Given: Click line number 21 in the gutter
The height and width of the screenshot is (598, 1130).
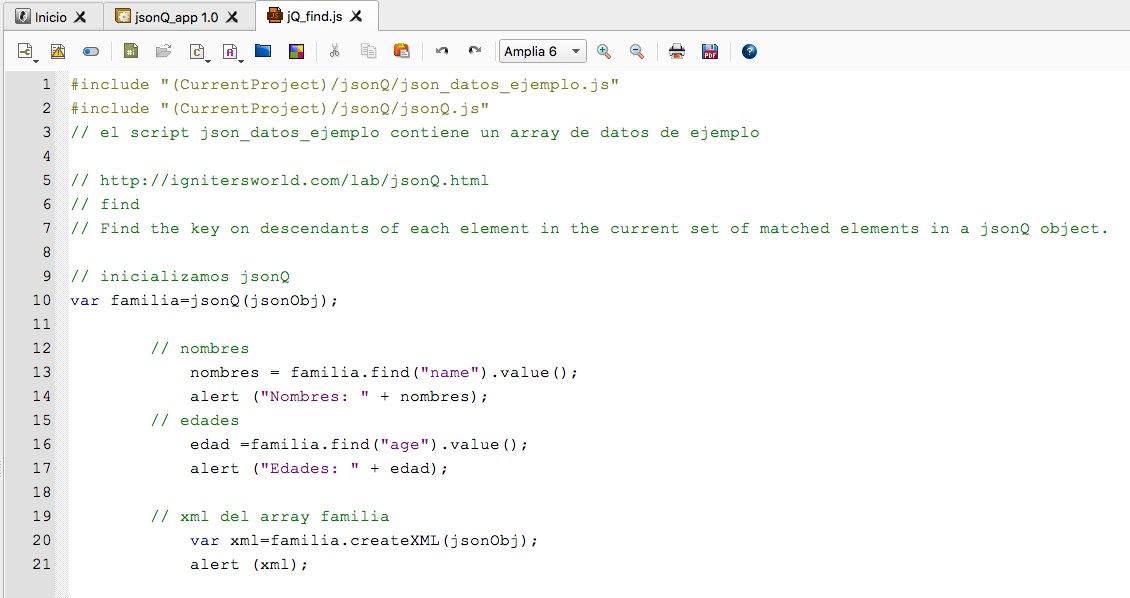Looking at the screenshot, I should pyautogui.click(x=42, y=564).
